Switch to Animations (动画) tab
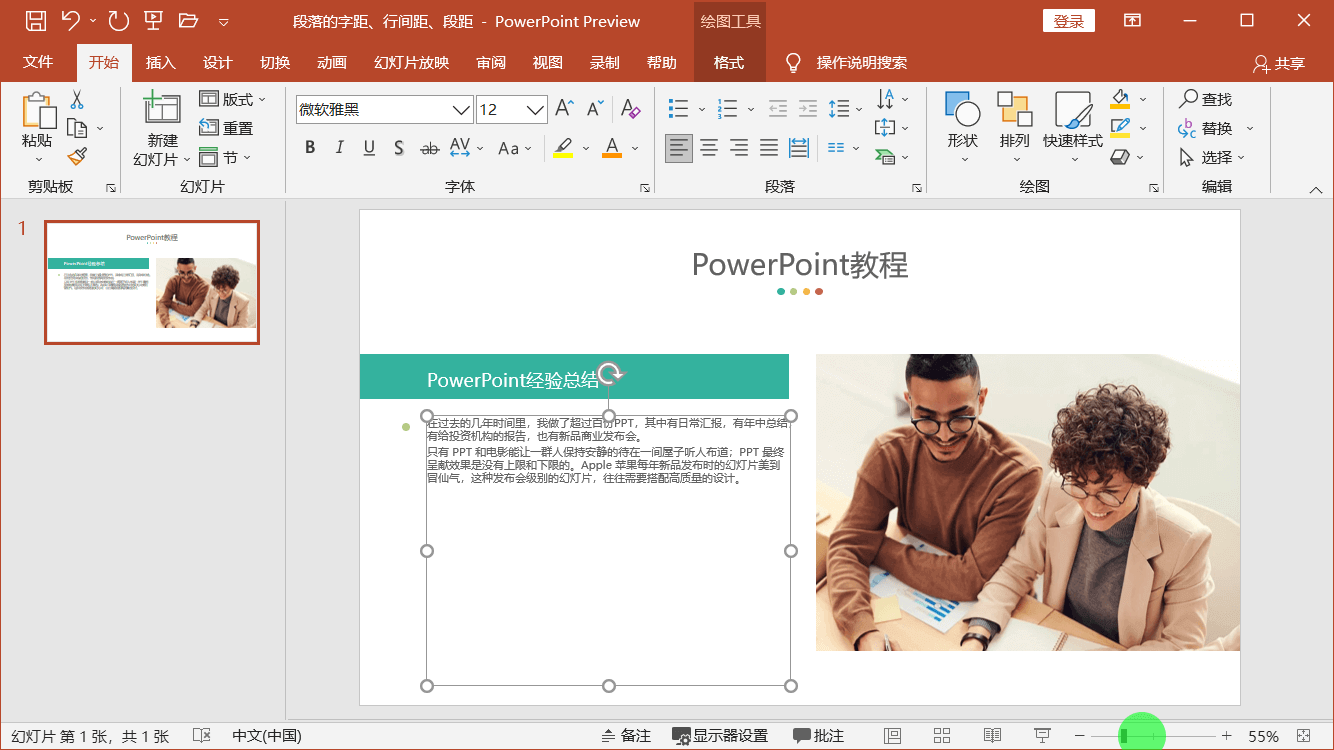Image resolution: width=1334 pixels, height=750 pixels. [x=332, y=62]
